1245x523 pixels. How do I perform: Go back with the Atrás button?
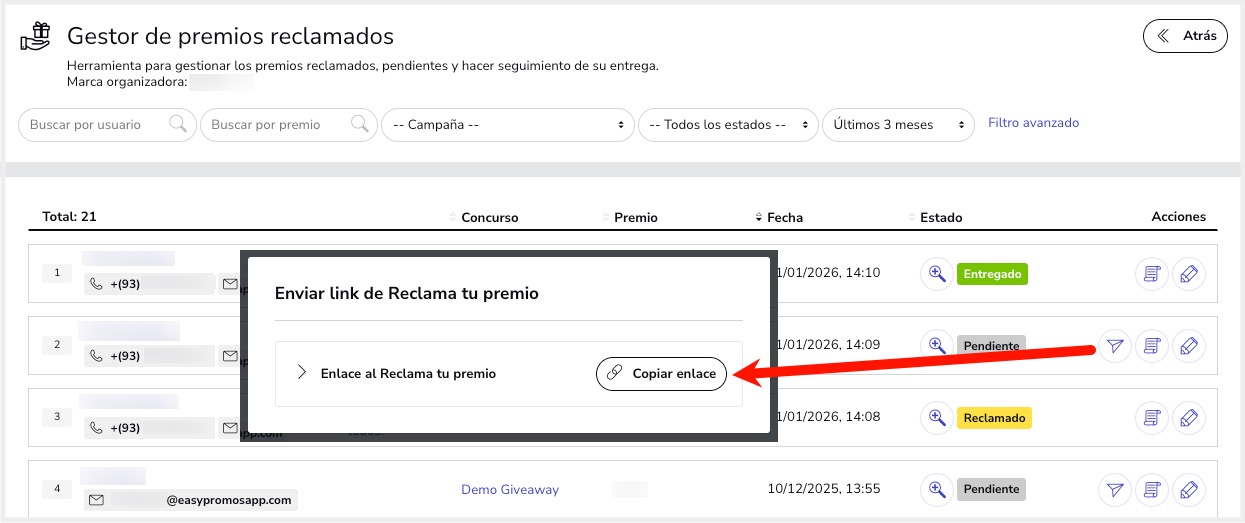point(1185,36)
